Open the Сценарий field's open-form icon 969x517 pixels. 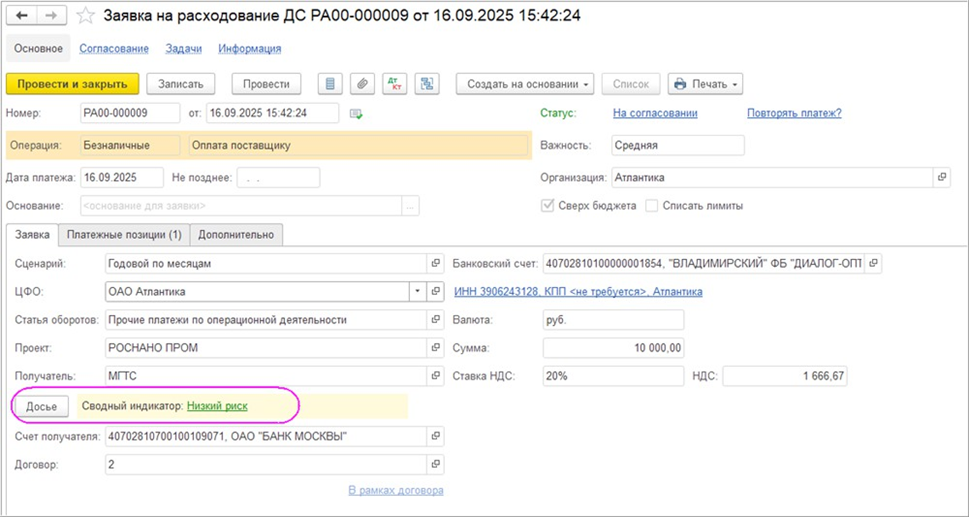coord(436,264)
